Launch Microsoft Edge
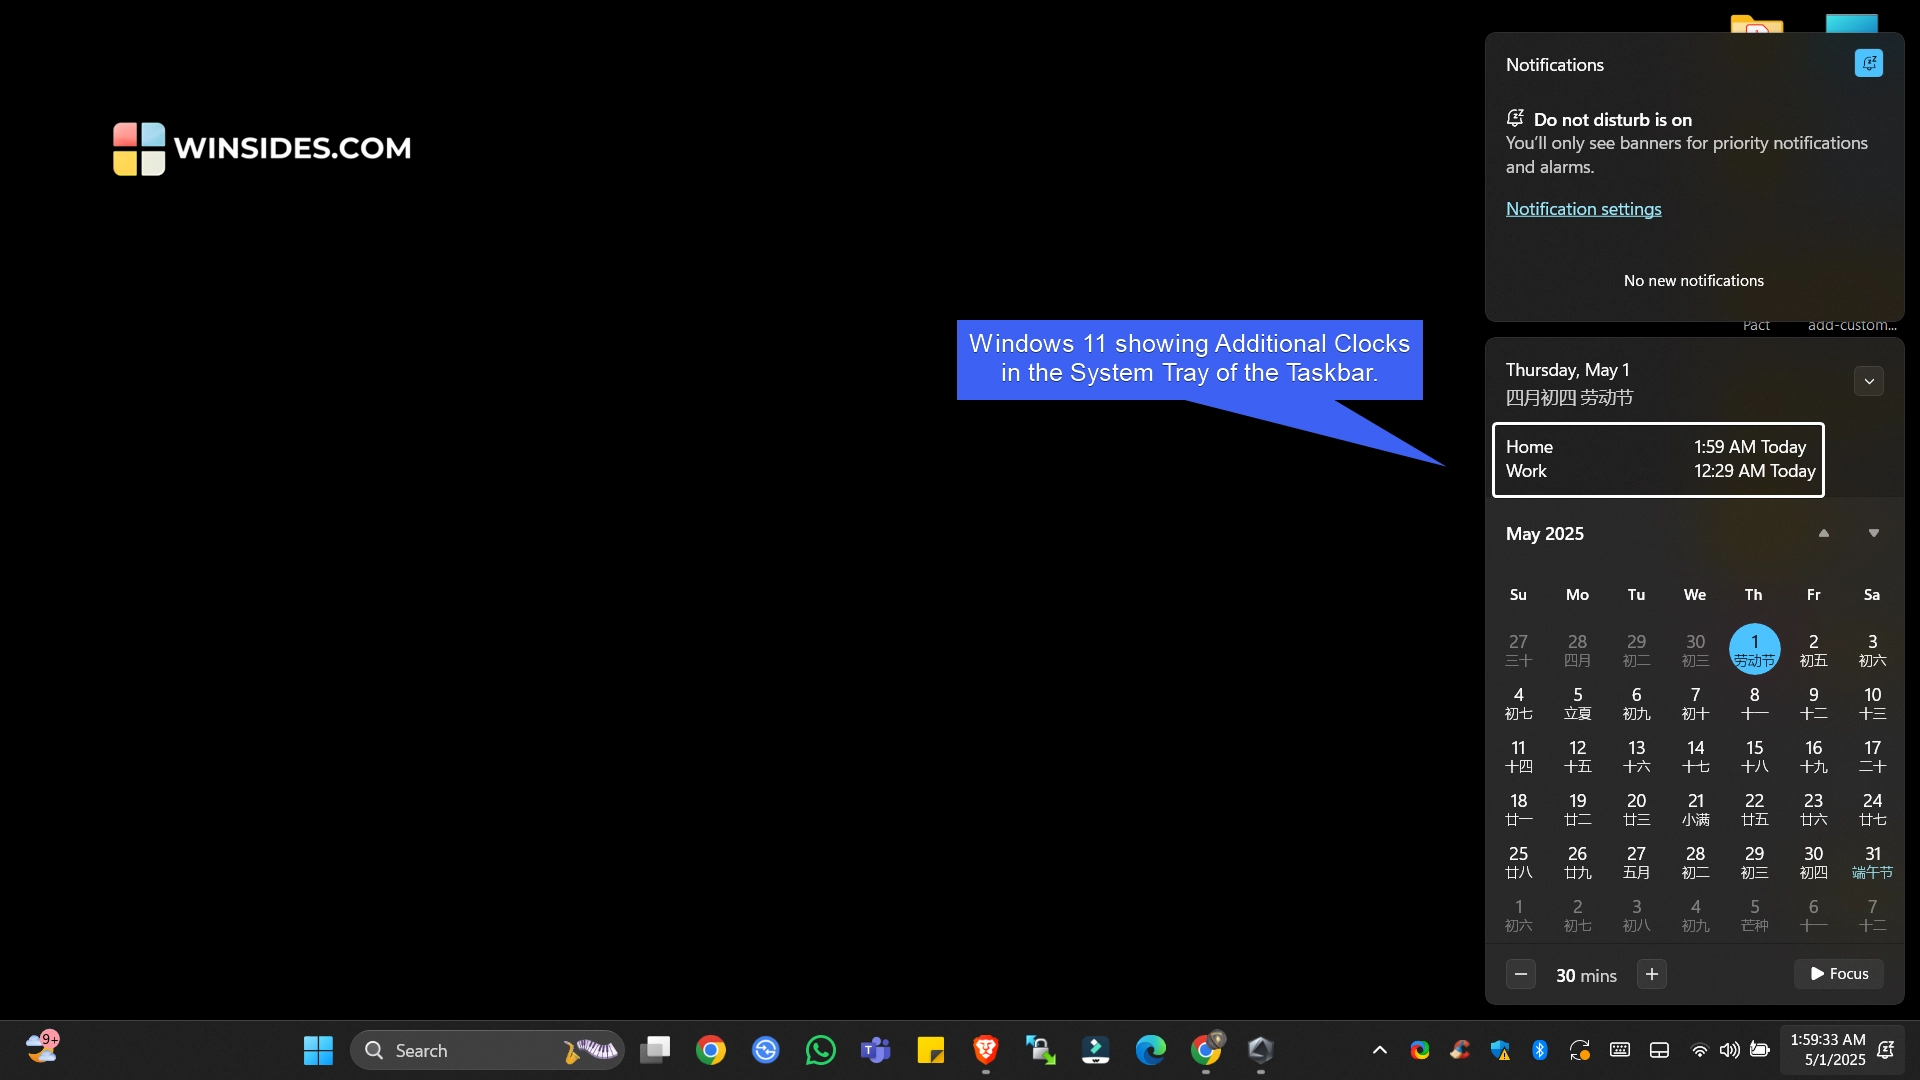 point(1151,1050)
